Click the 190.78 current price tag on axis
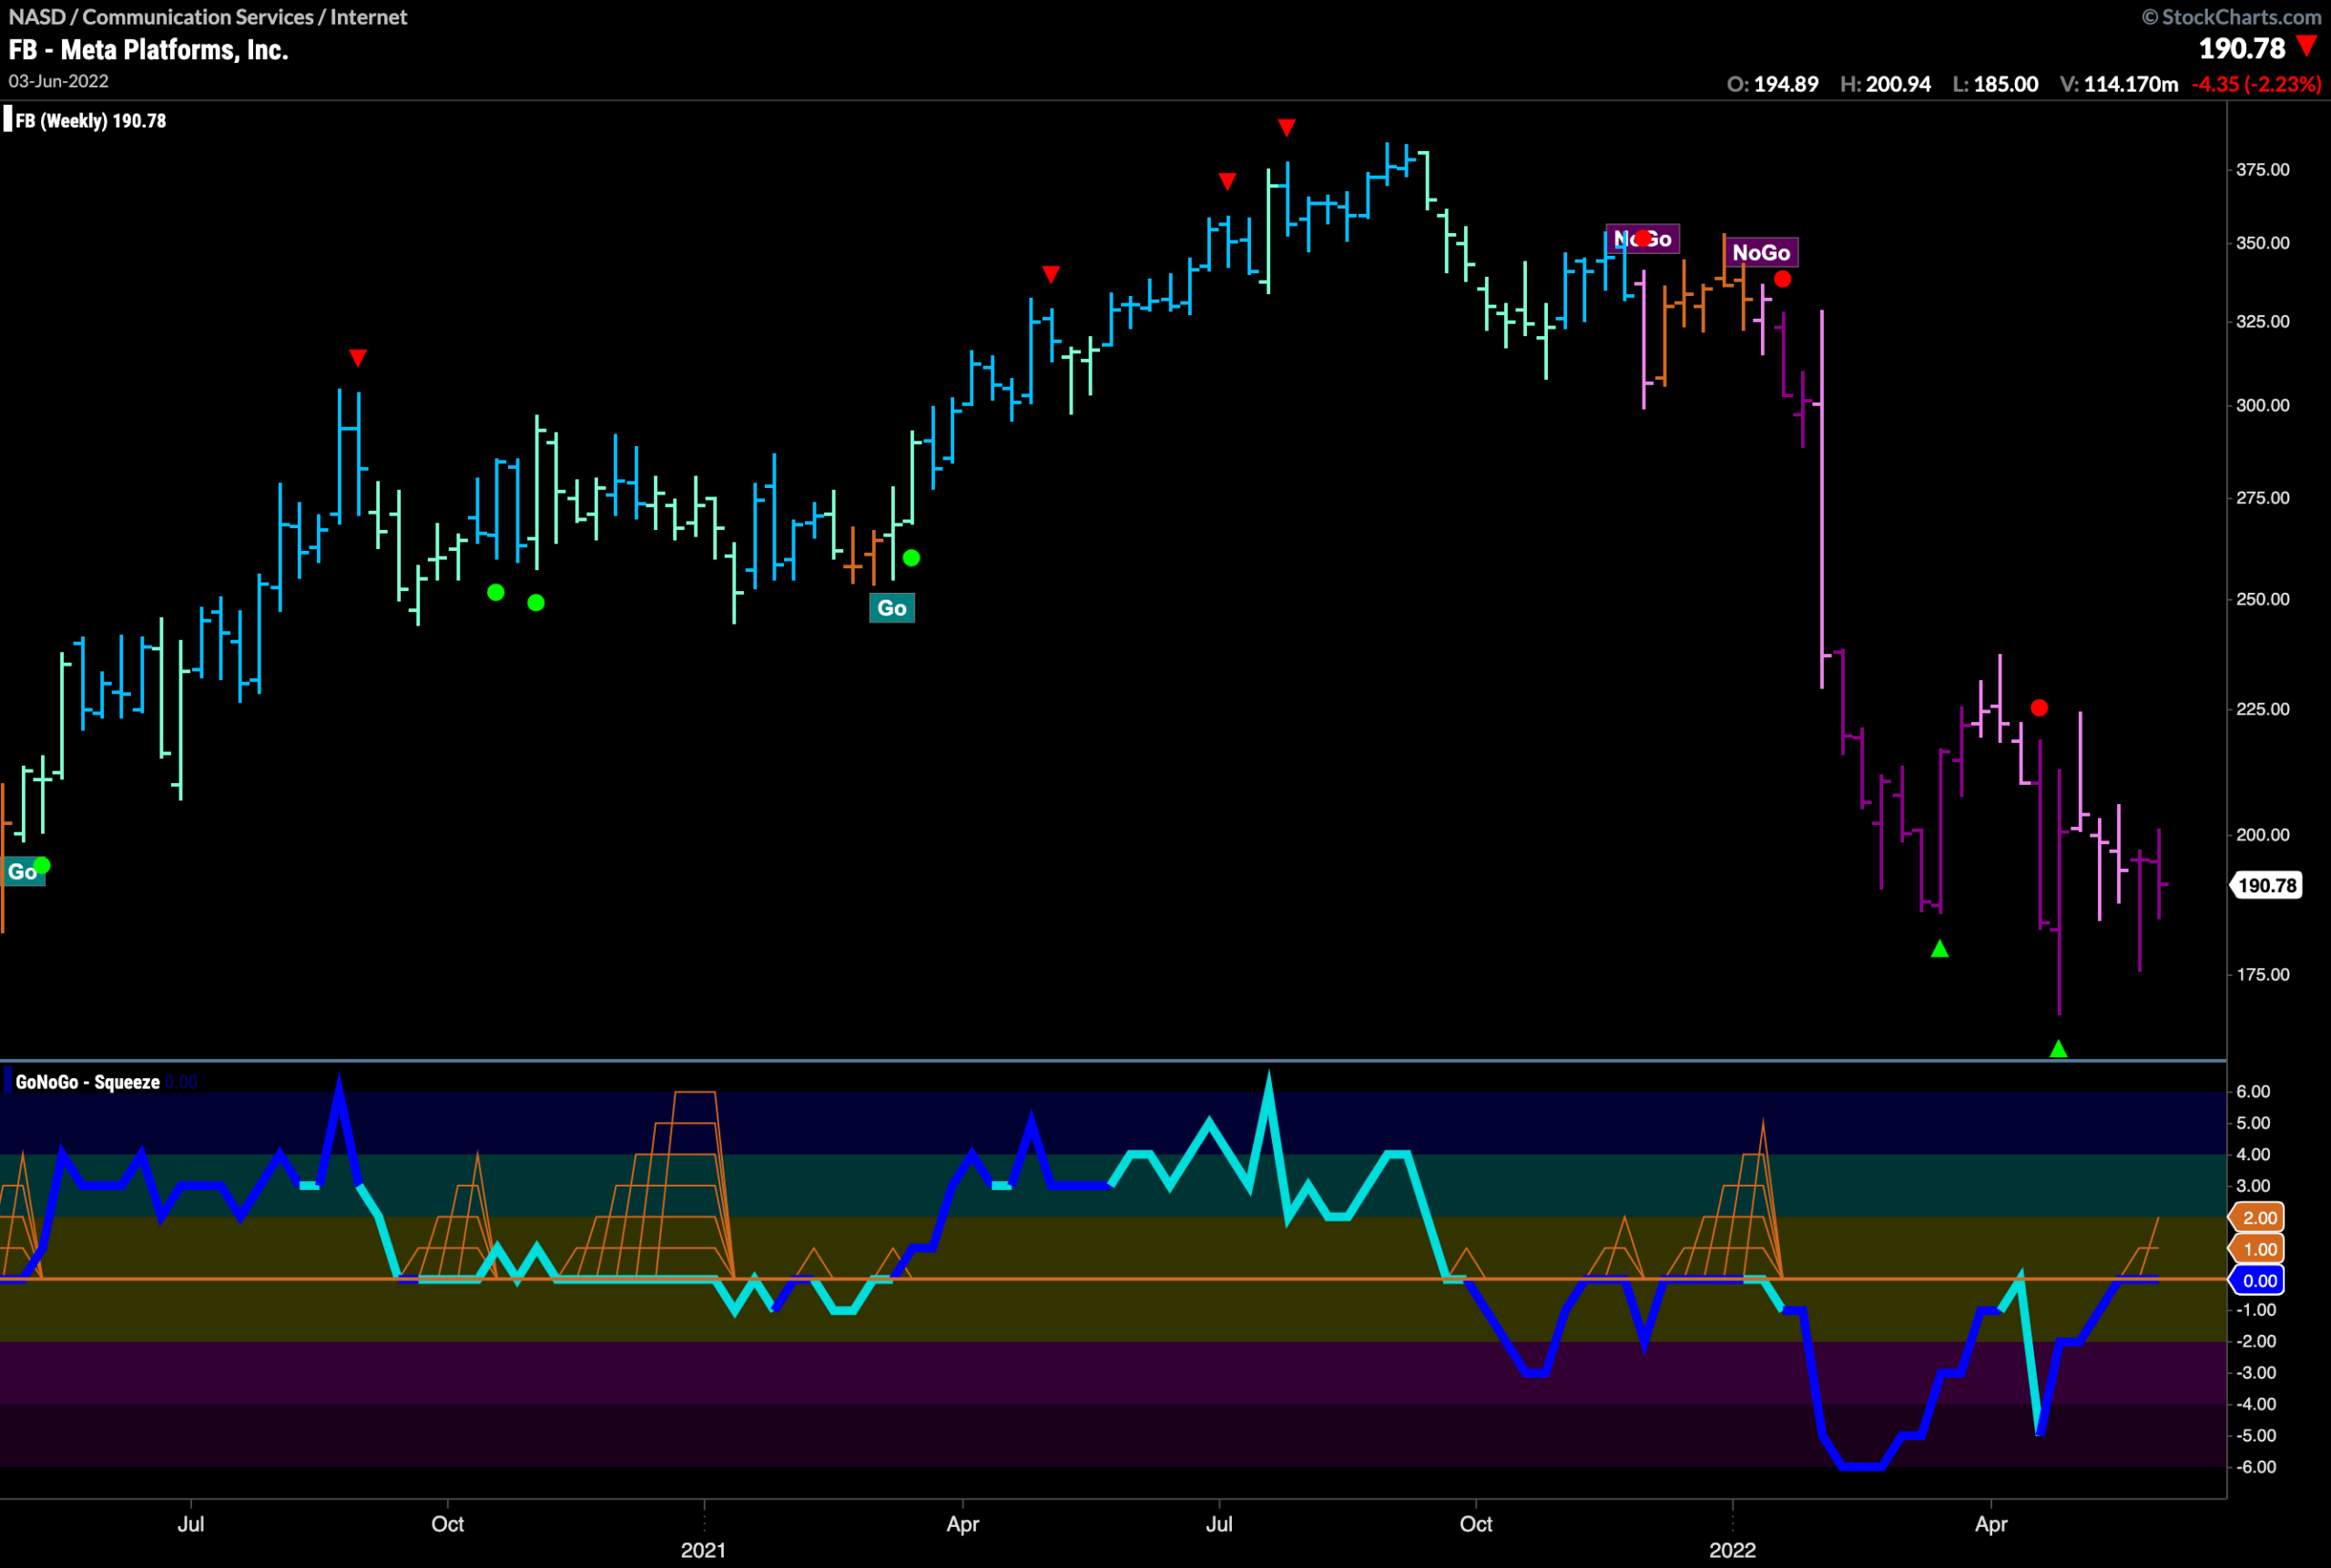The image size is (2331, 1568). click(2266, 885)
